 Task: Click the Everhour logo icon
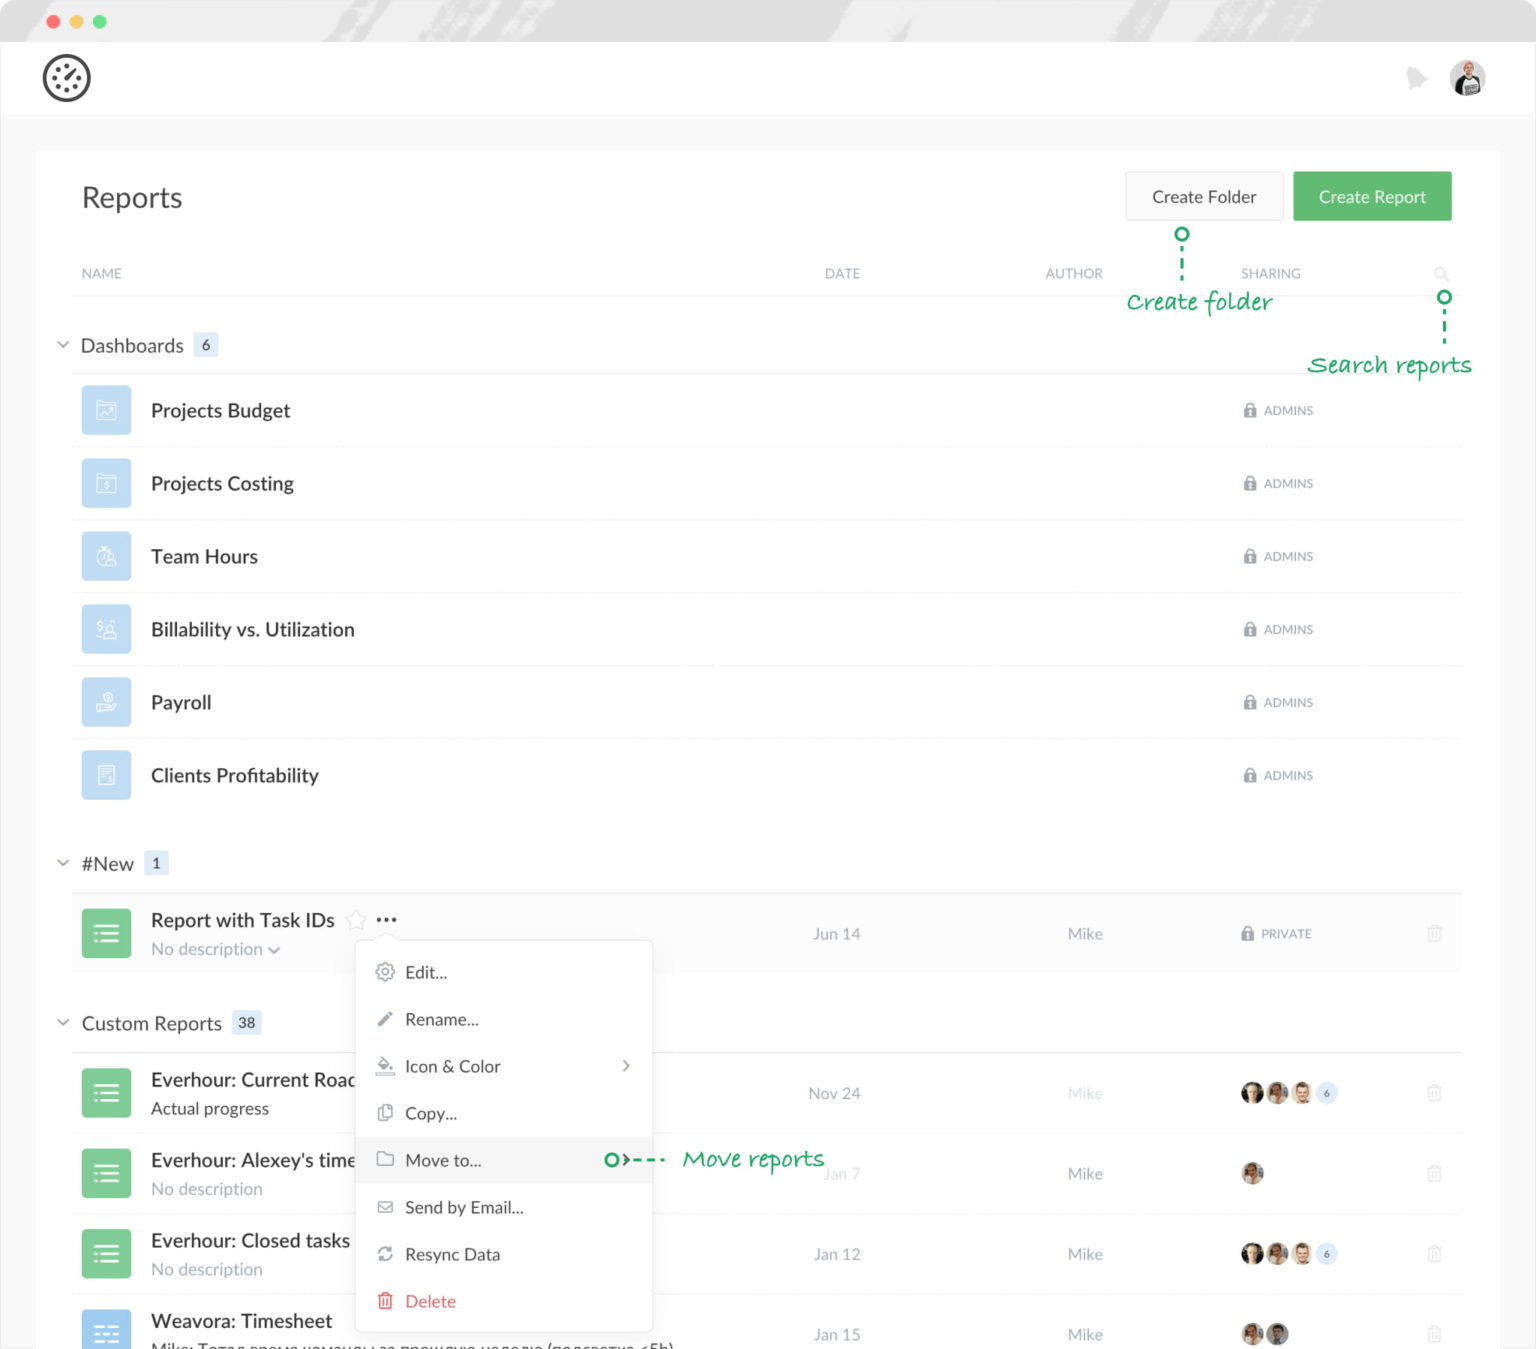click(66, 78)
